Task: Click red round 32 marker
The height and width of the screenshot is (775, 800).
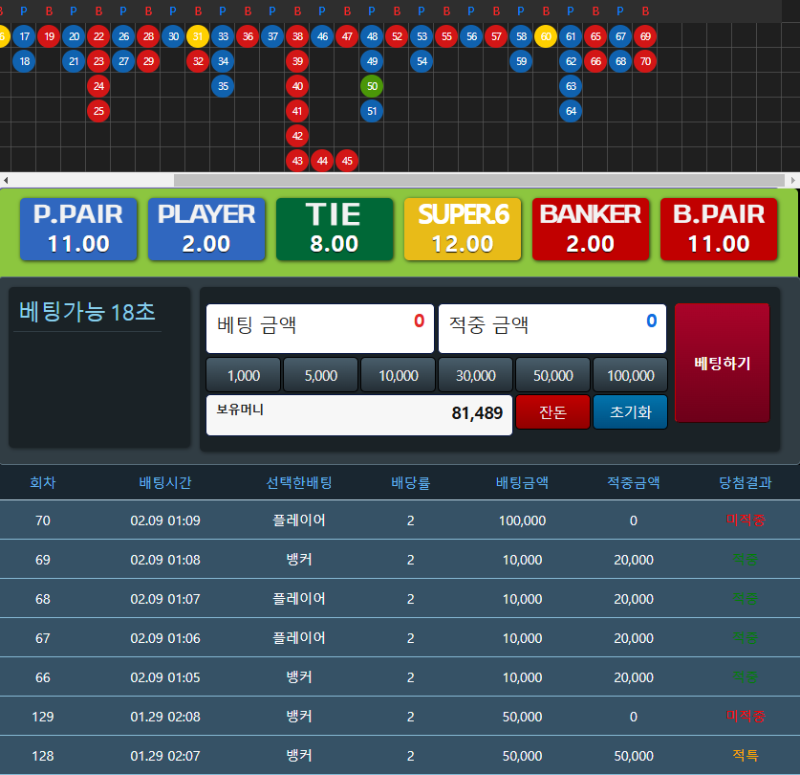Action: [198, 61]
